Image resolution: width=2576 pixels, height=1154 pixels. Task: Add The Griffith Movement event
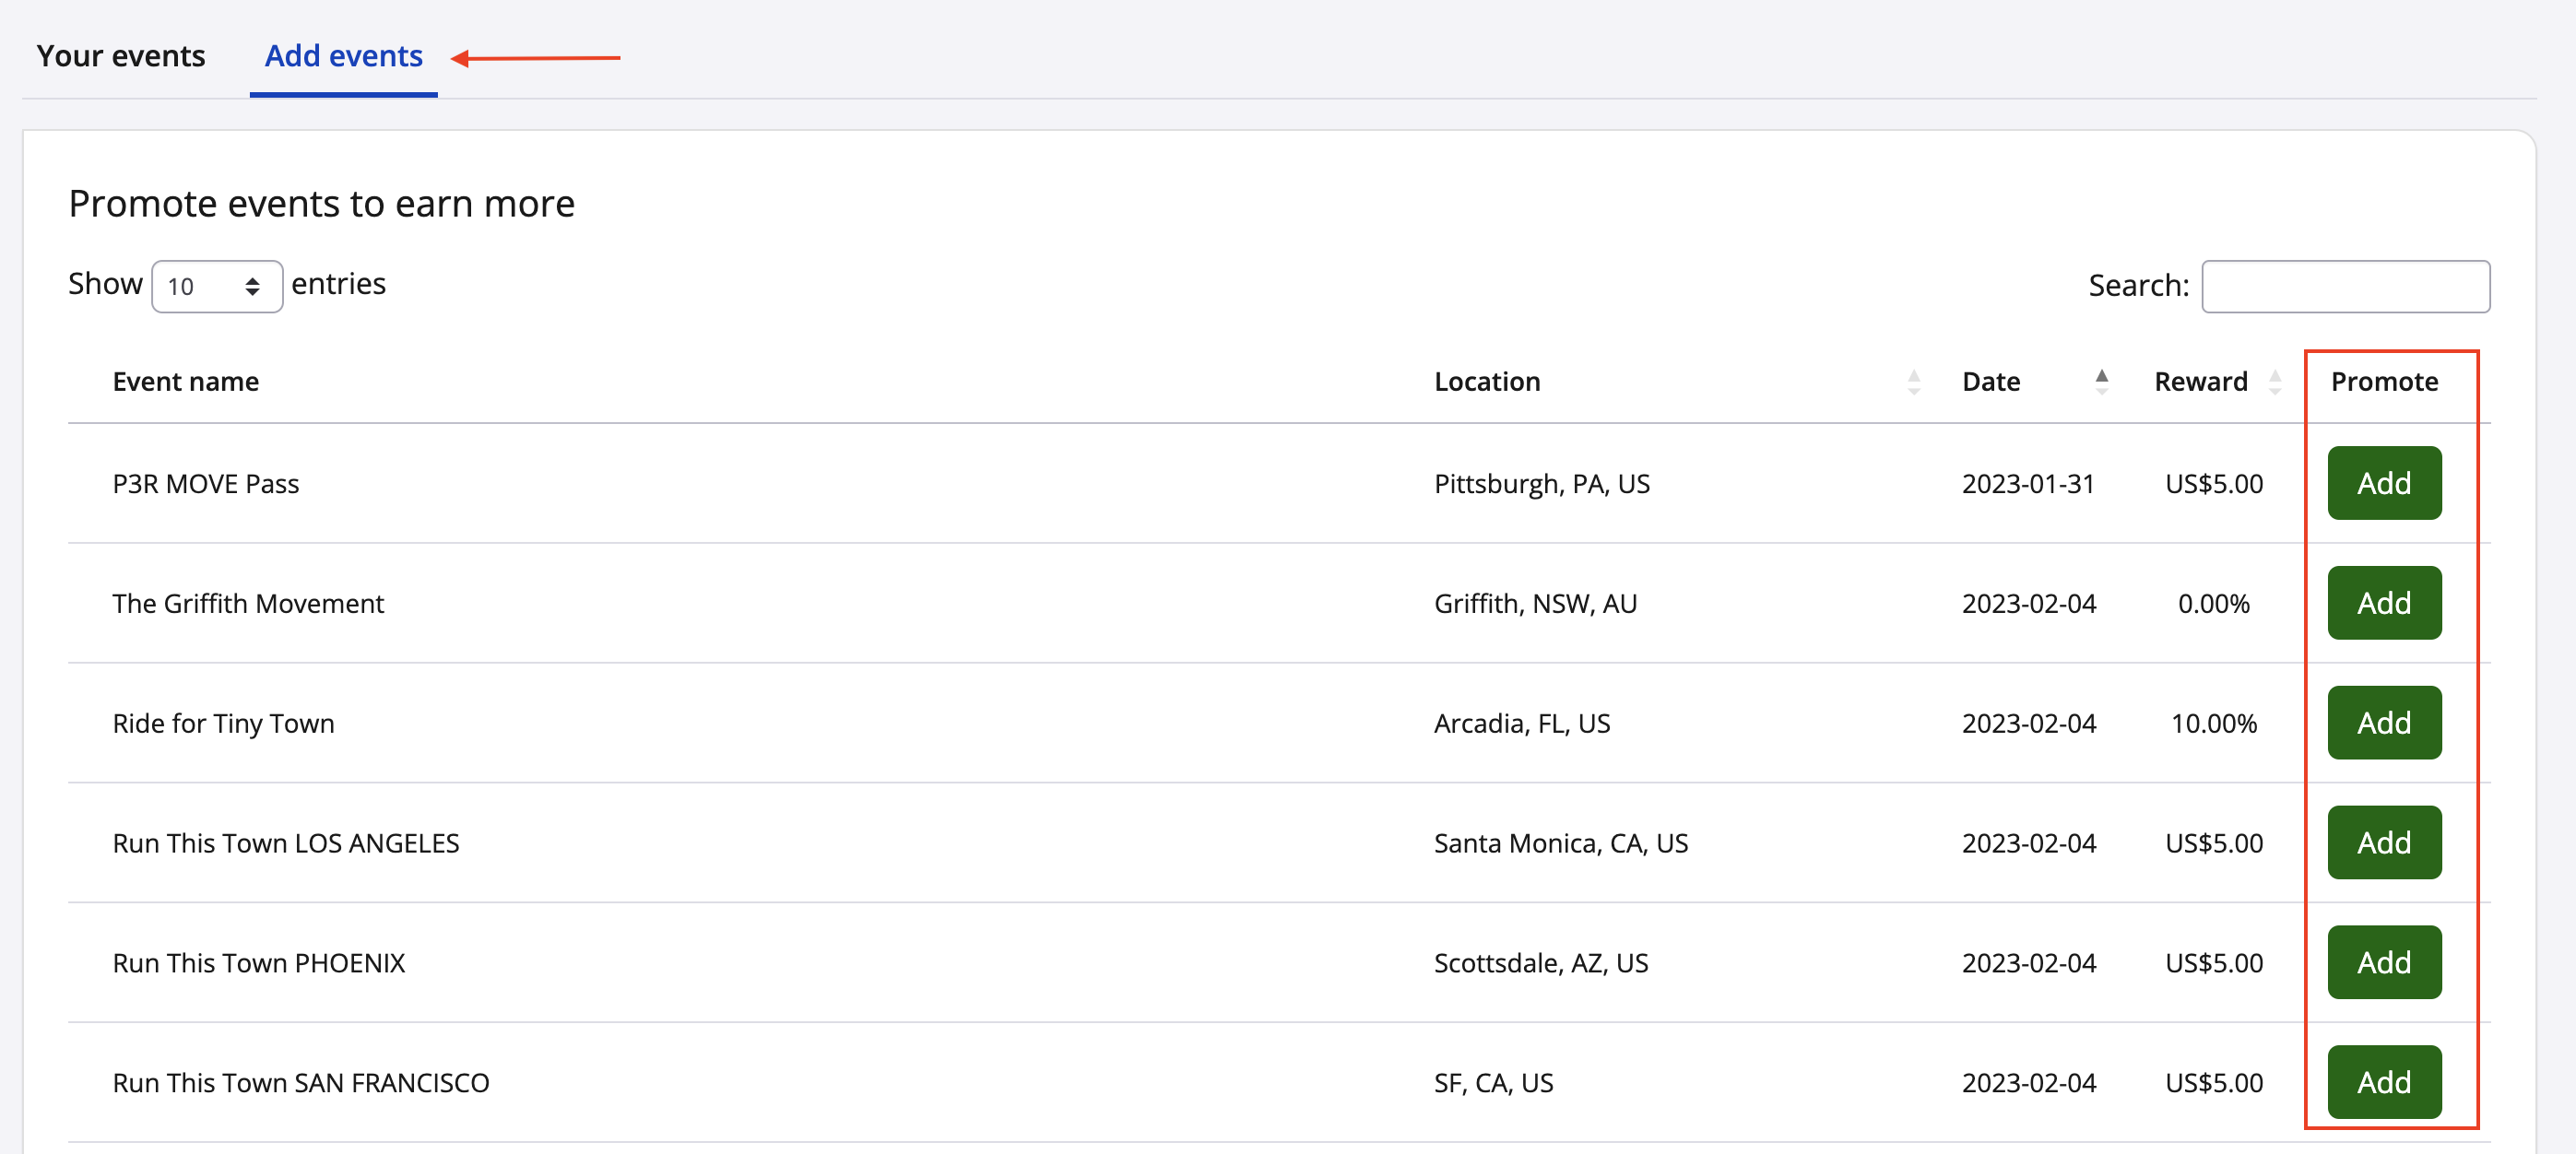pos(2383,603)
